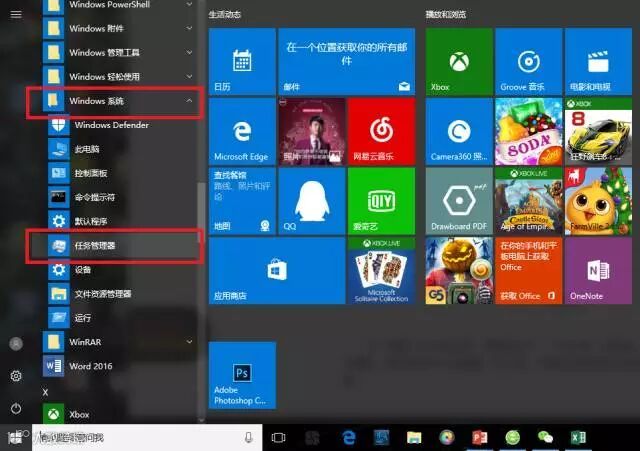The height and width of the screenshot is (451, 640).
Task: Expand the Windows PowerShell folder chevron
Action: click(189, 4)
